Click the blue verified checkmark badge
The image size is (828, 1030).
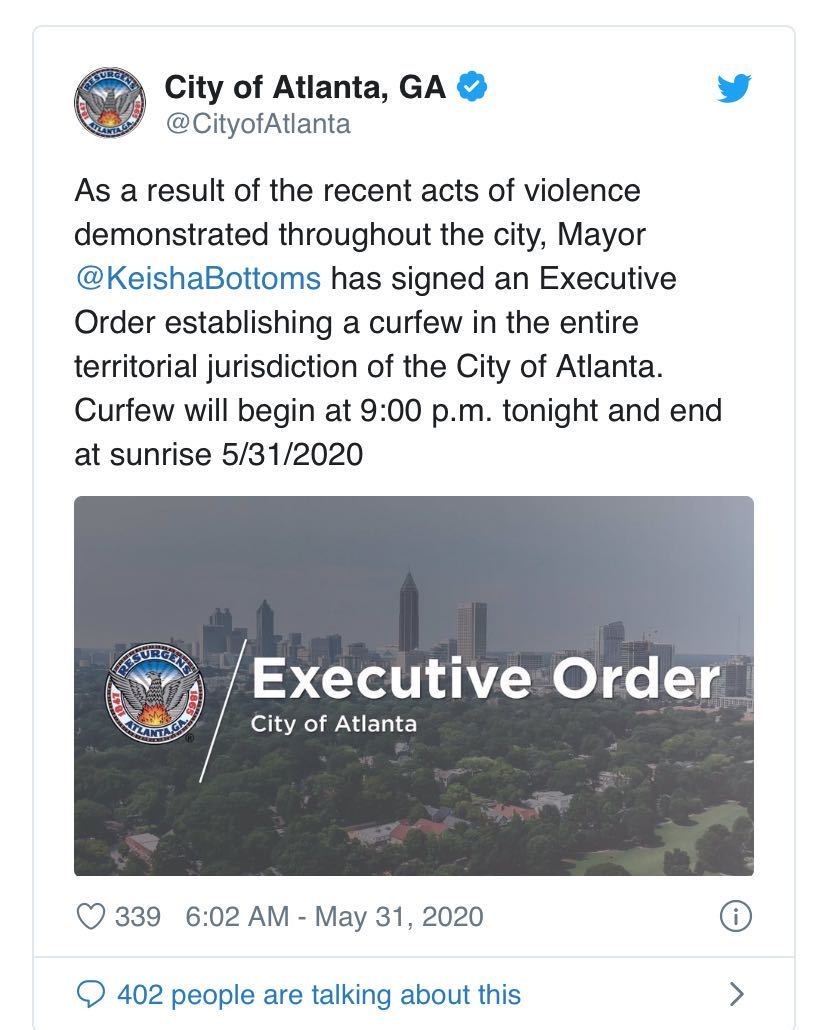pos(472,88)
